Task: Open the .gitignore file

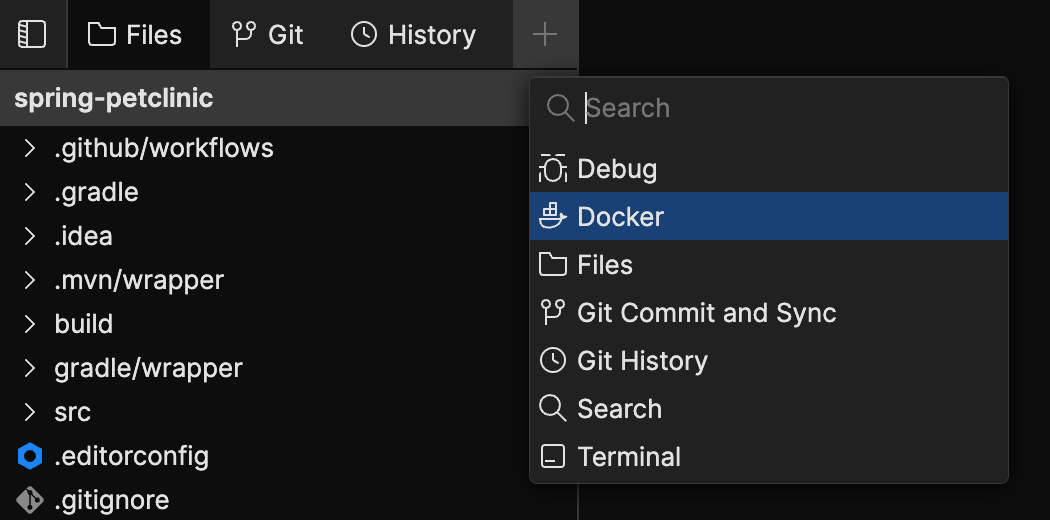Action: click(111, 499)
